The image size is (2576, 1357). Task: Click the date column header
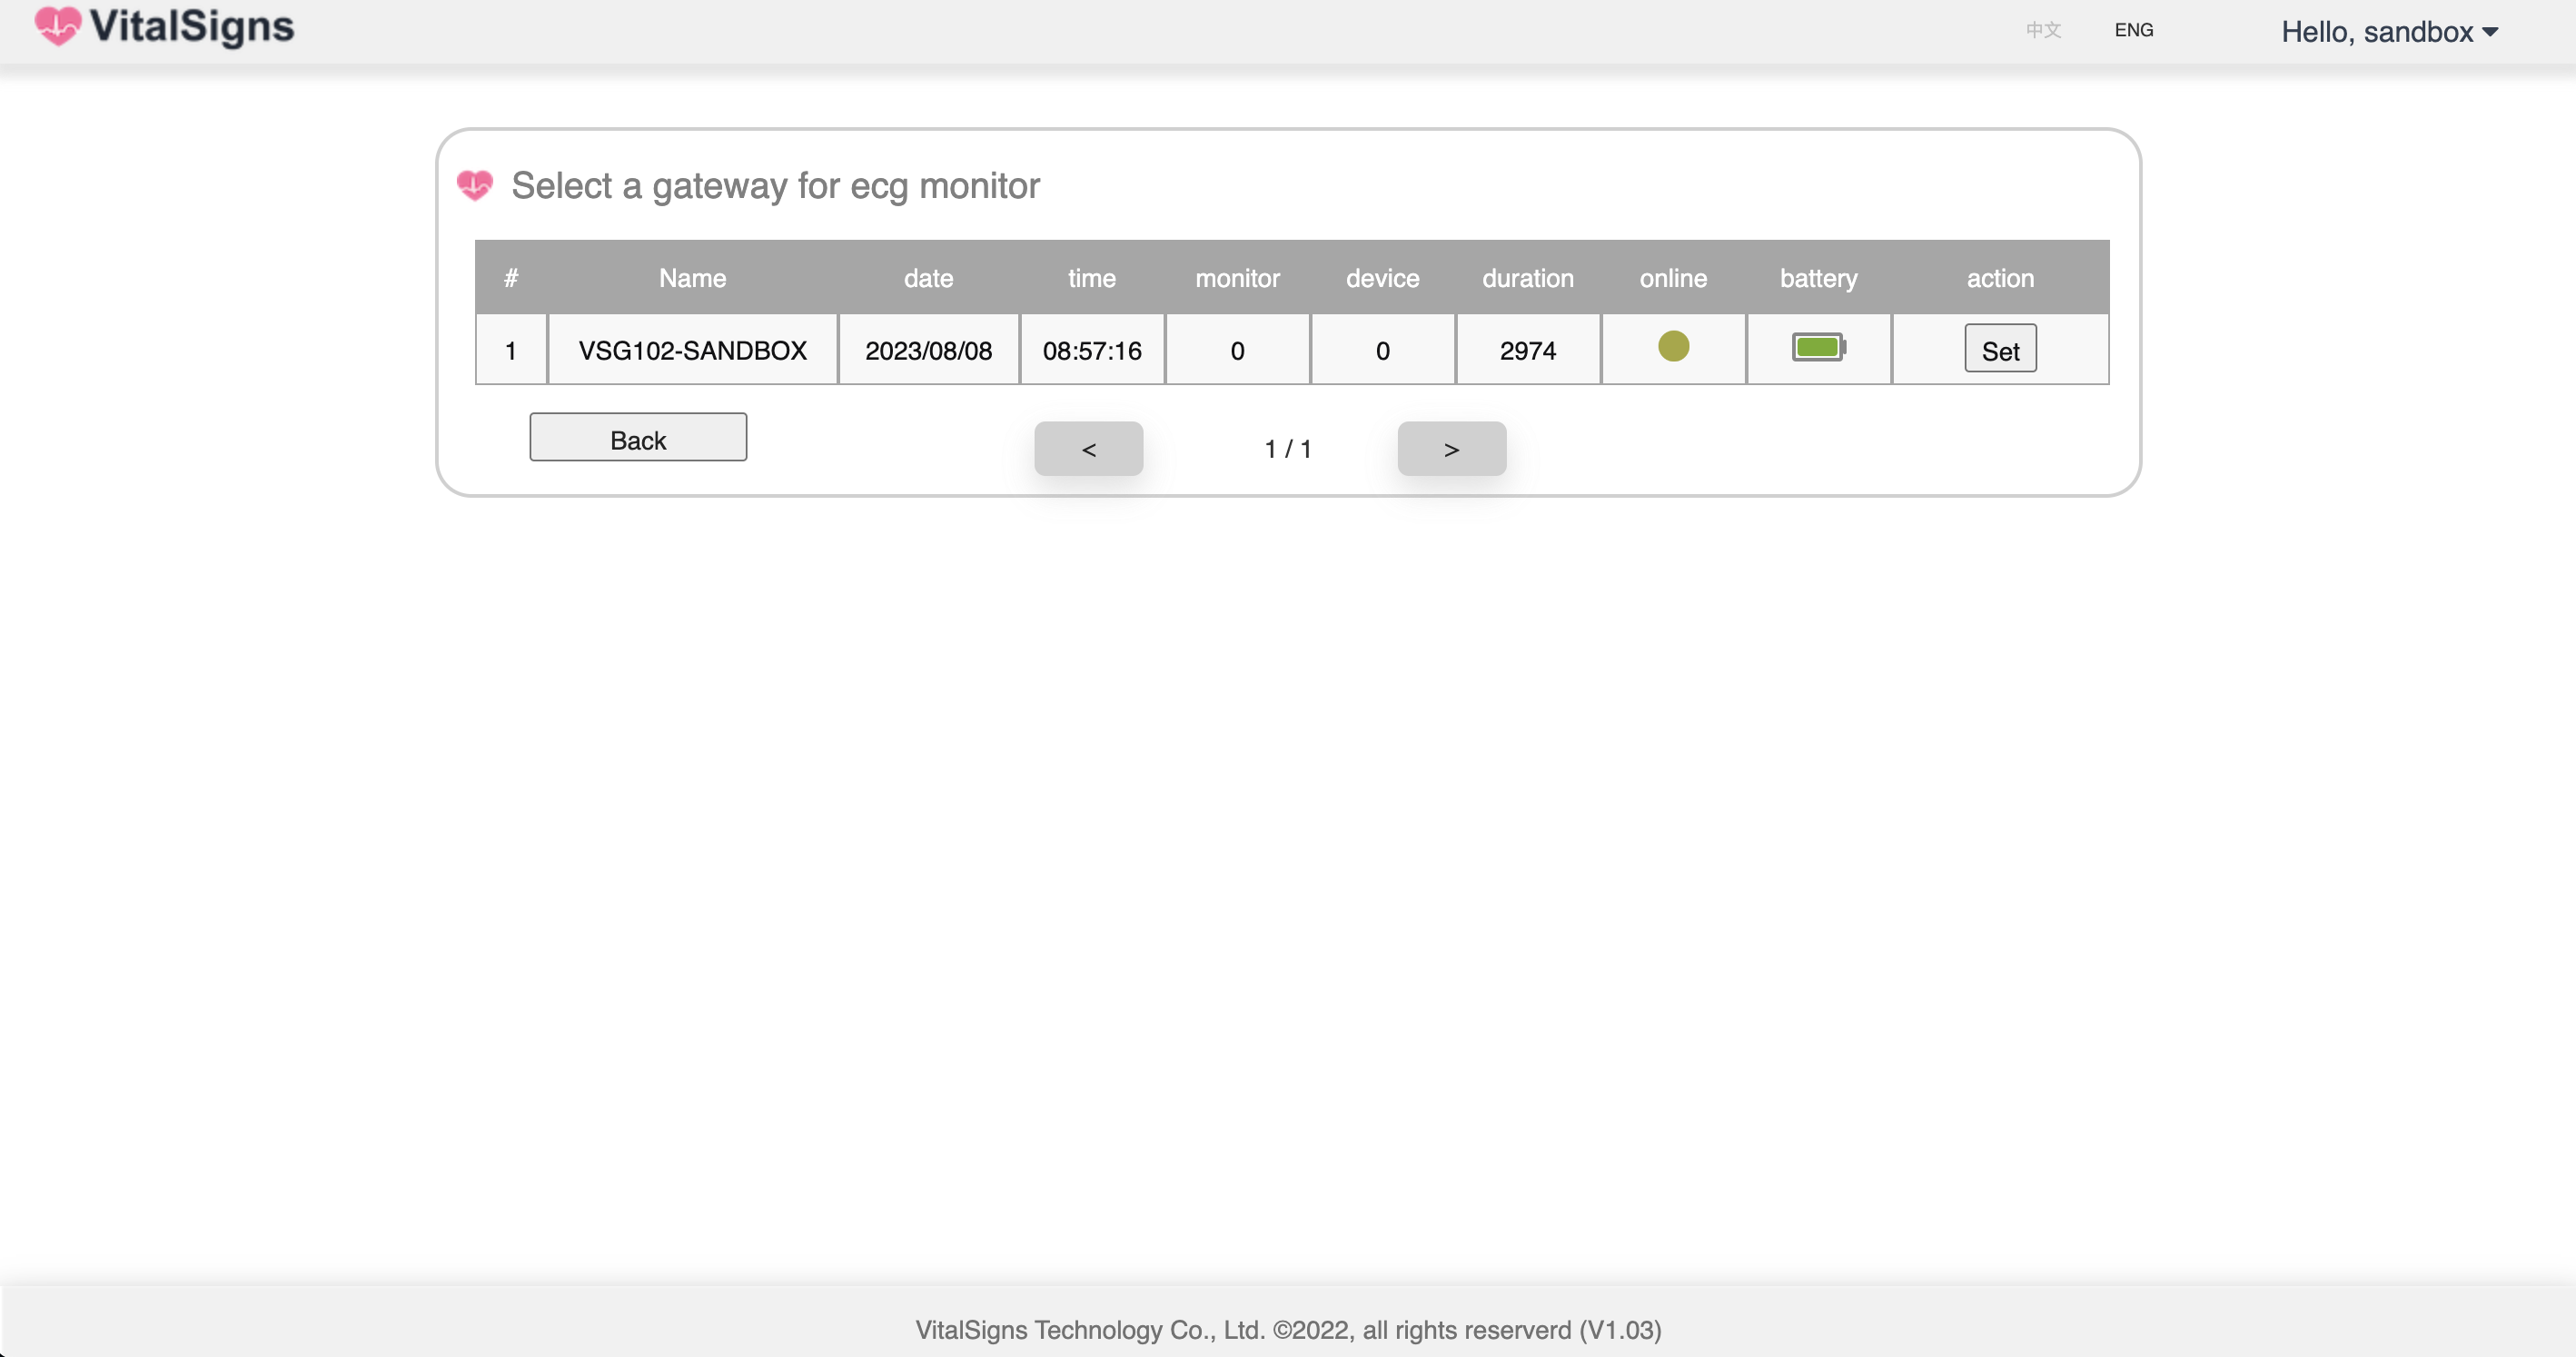pyautogui.click(x=928, y=278)
